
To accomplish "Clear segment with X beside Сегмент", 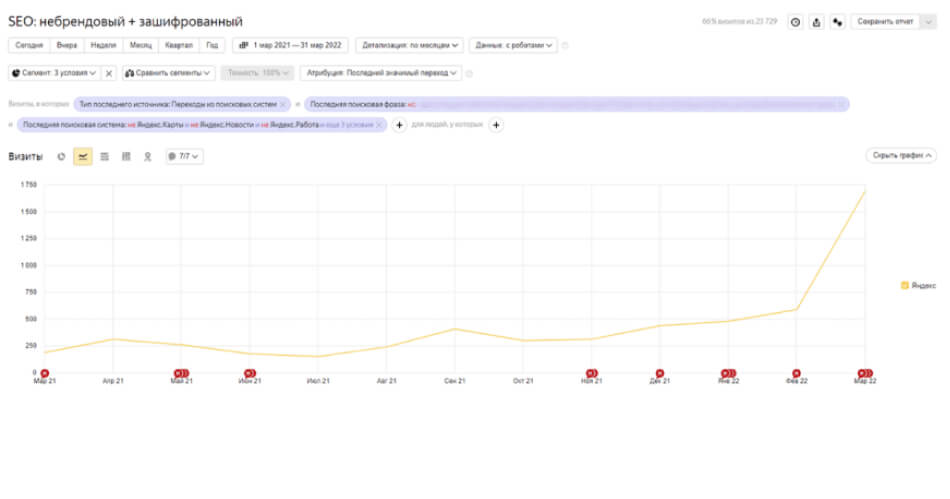I will click(x=108, y=73).
